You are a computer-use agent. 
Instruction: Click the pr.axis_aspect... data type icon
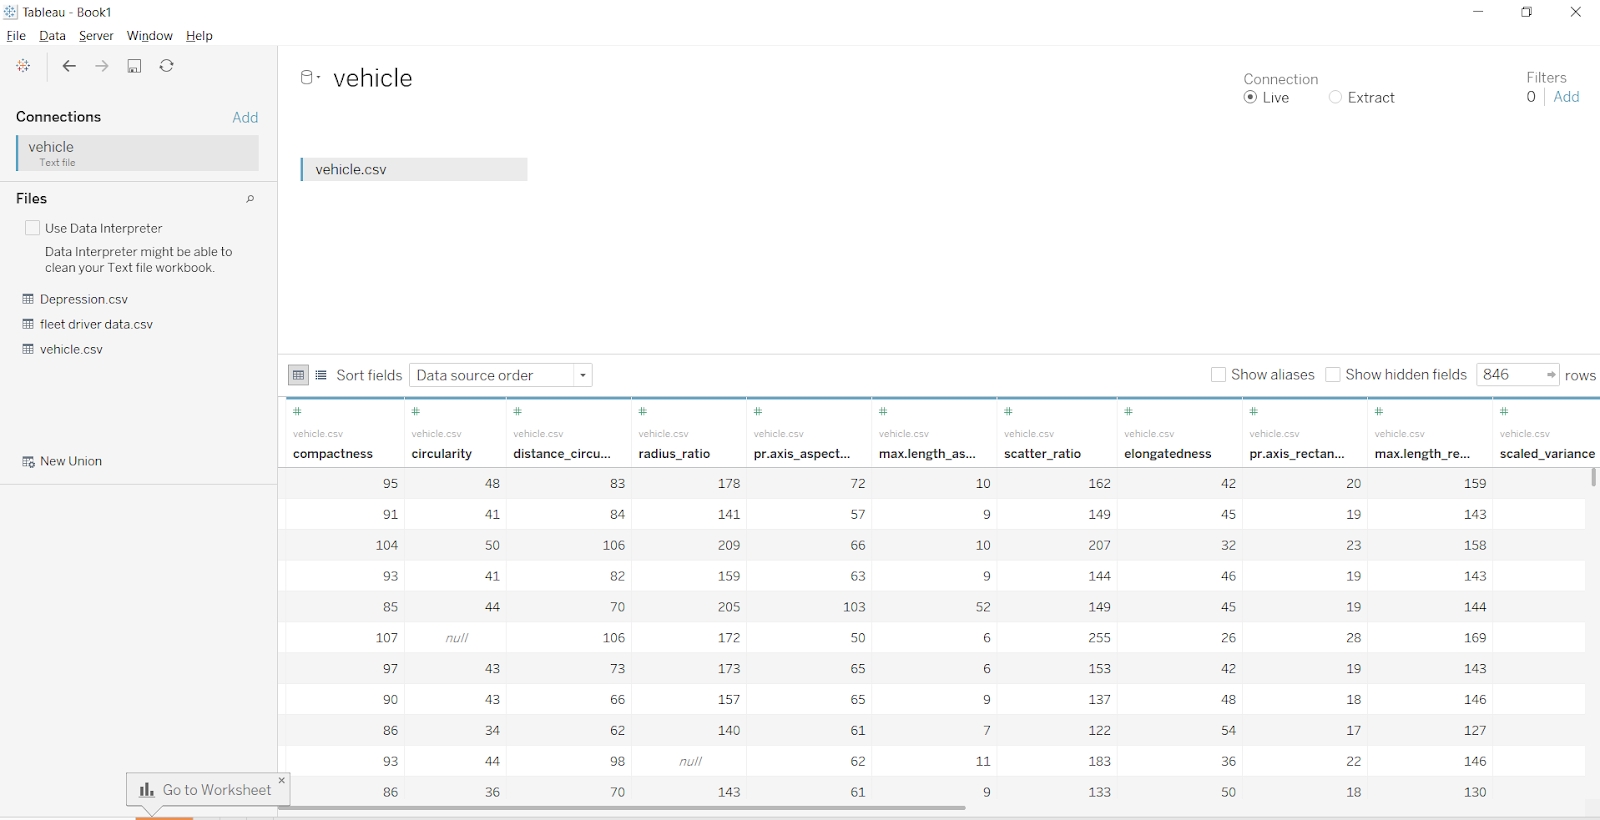(758, 411)
